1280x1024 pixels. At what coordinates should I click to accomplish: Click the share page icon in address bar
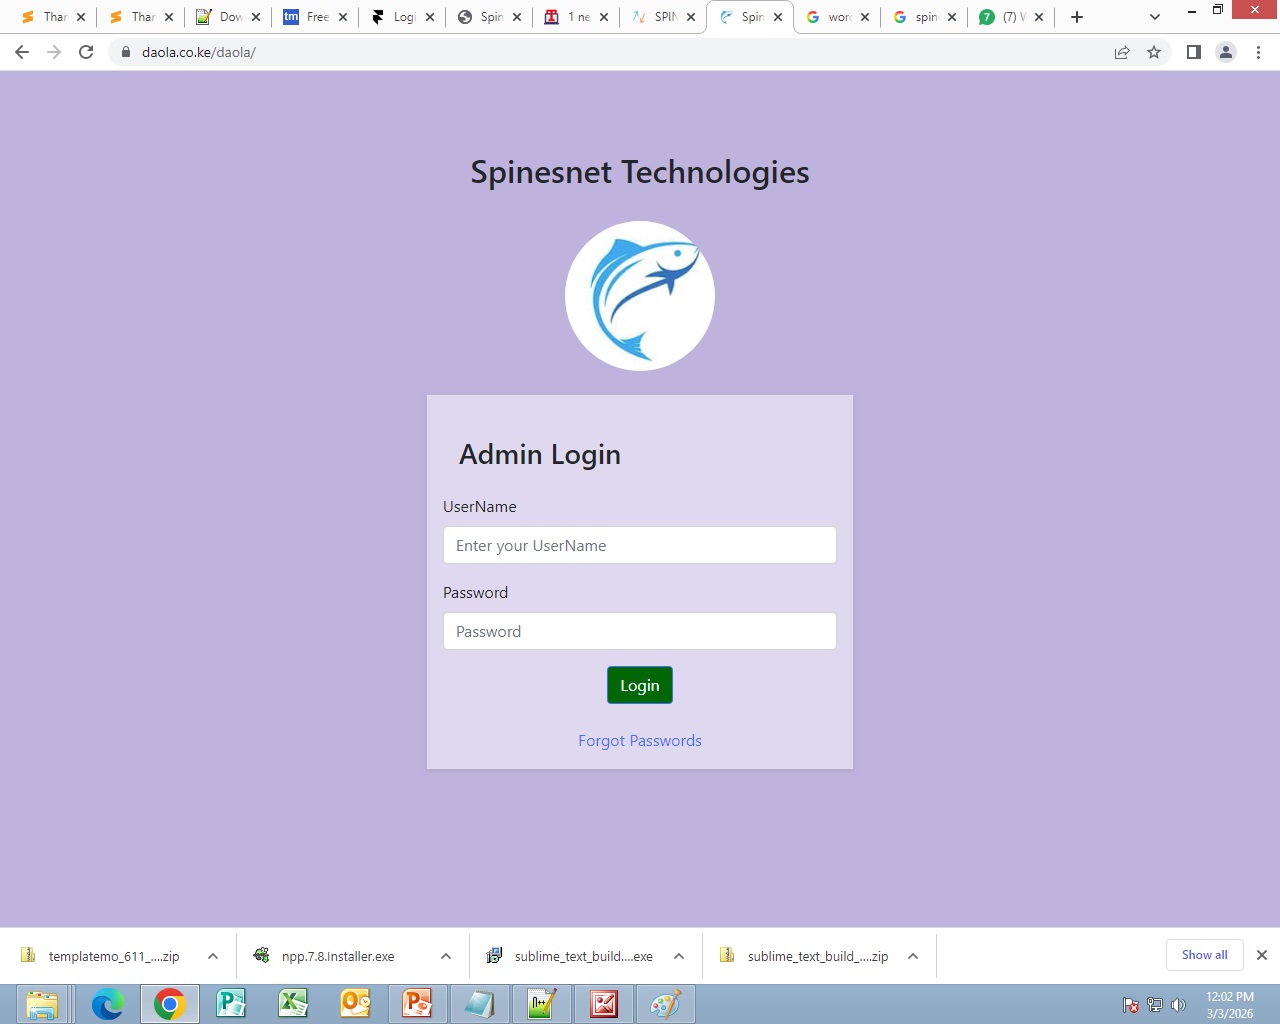pos(1122,52)
